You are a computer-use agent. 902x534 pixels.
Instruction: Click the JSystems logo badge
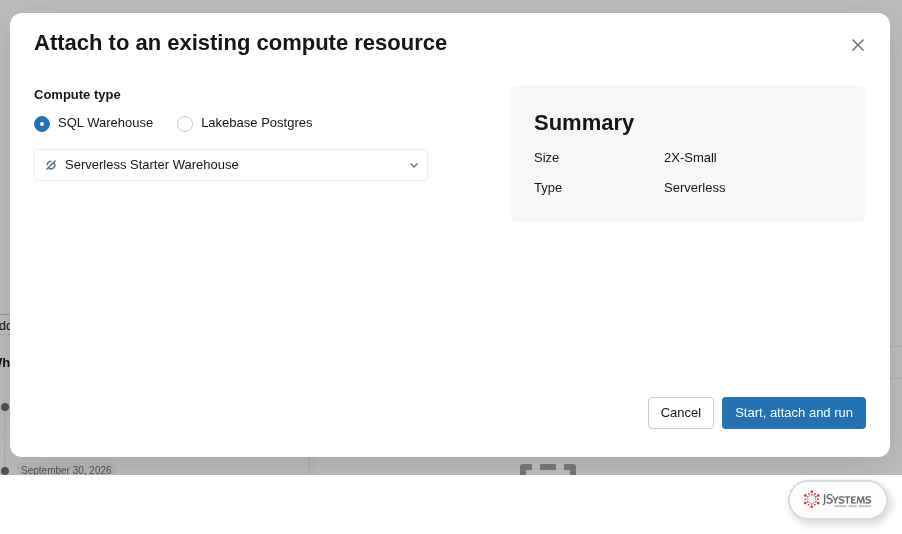tap(838, 499)
